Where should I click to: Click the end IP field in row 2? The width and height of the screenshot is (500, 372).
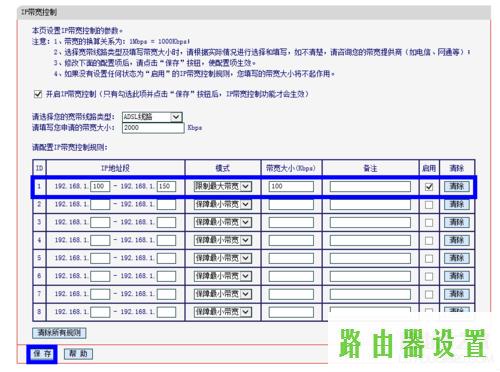click(x=166, y=204)
